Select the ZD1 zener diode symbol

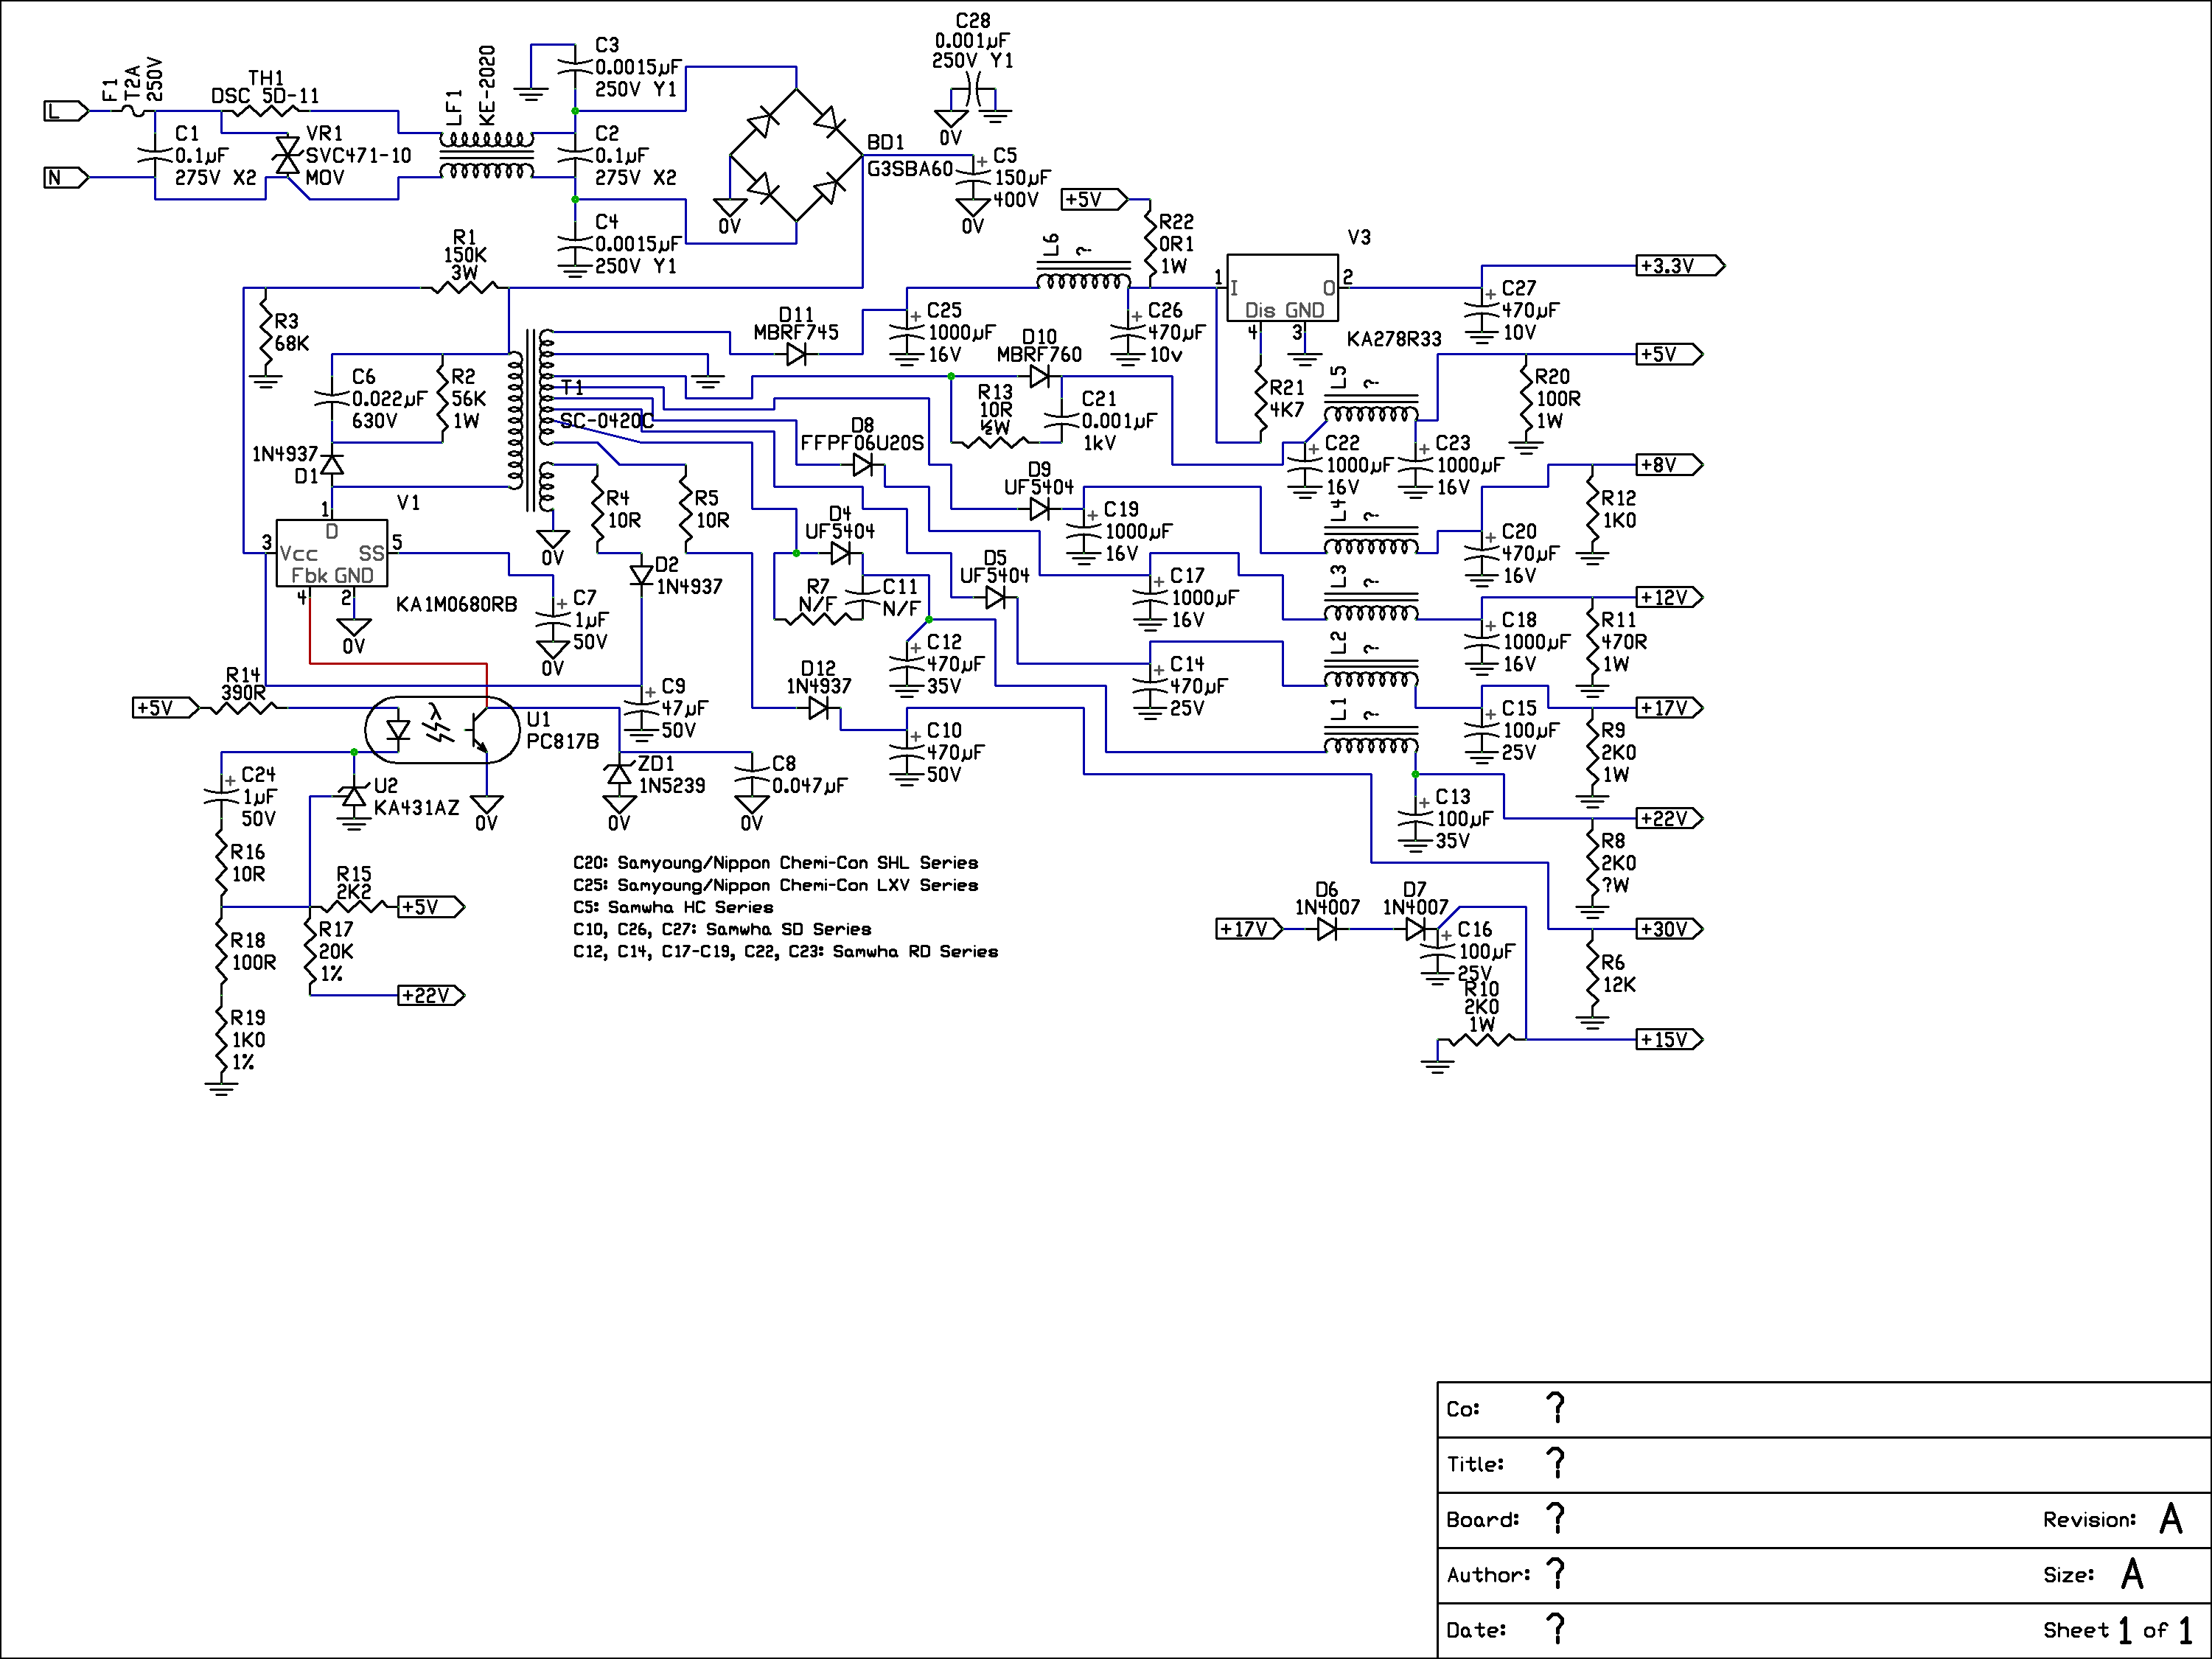619,774
